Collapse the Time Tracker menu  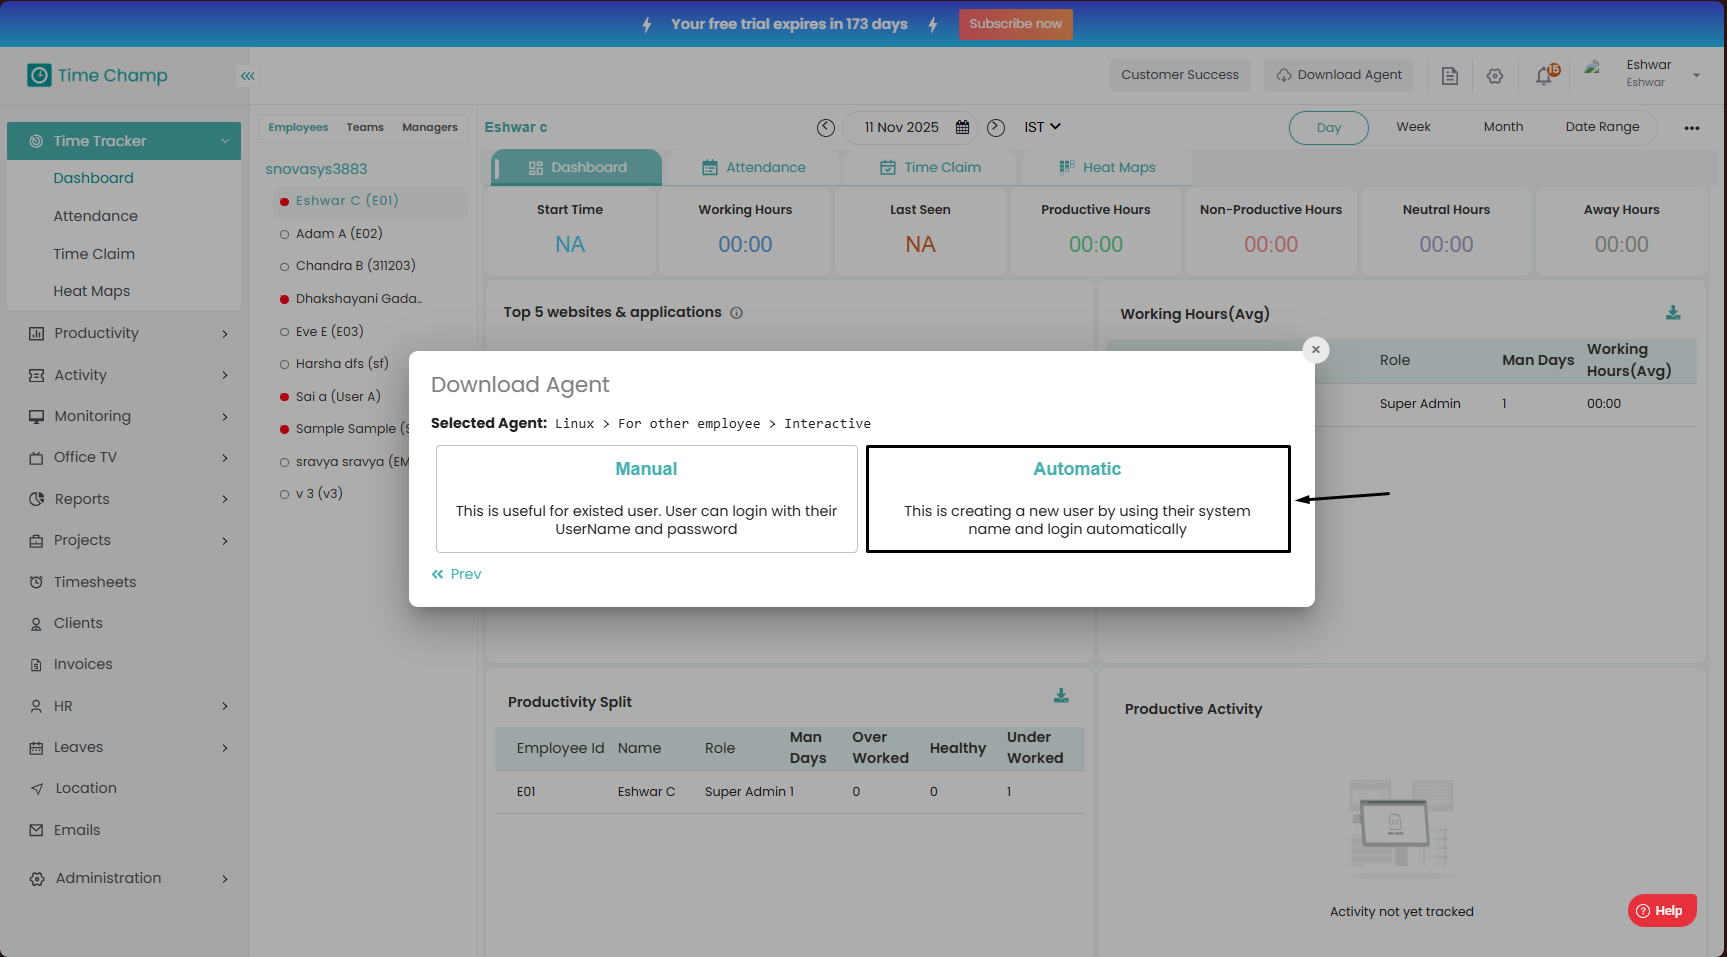point(124,141)
